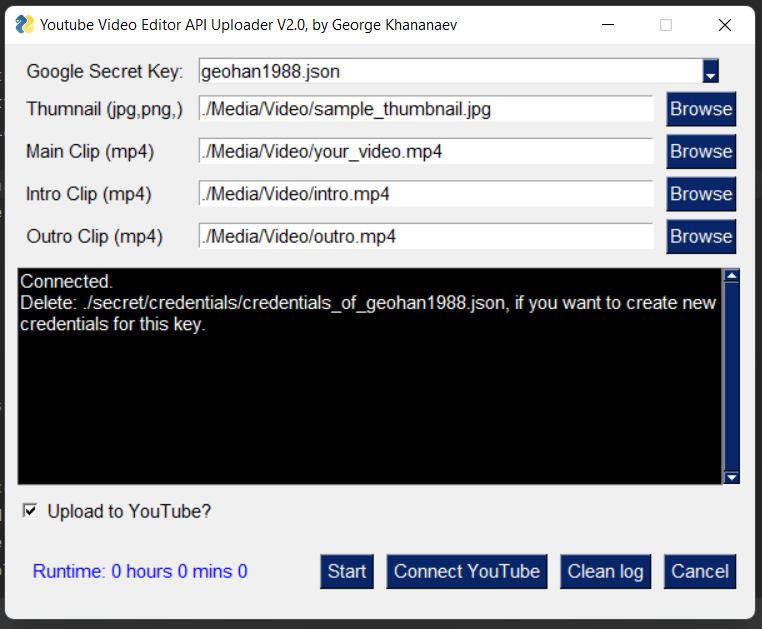Focus the Main Clip path input field
This screenshot has height=629, width=762.
coord(426,151)
